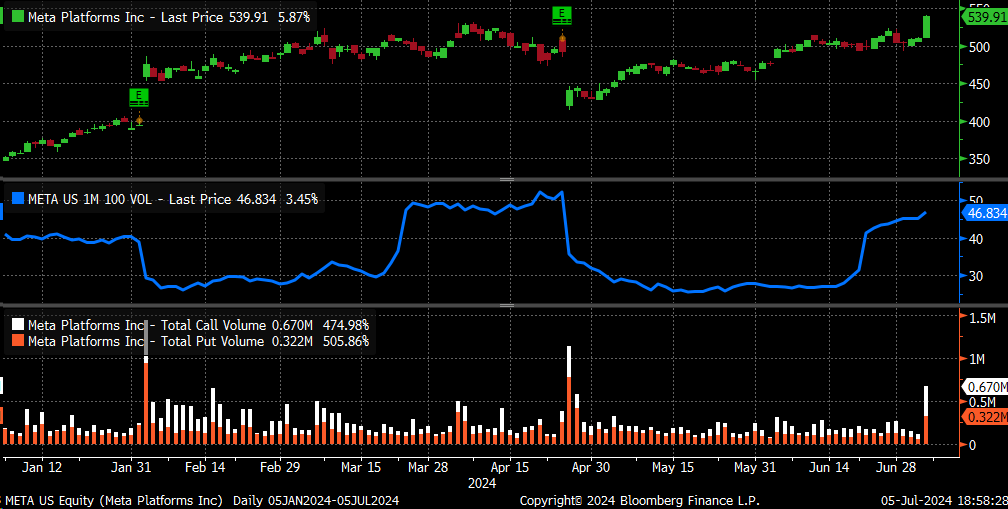Click the orange 0.322M put volume tag
This screenshot has width=1008, height=509.
pyautogui.click(x=985, y=418)
